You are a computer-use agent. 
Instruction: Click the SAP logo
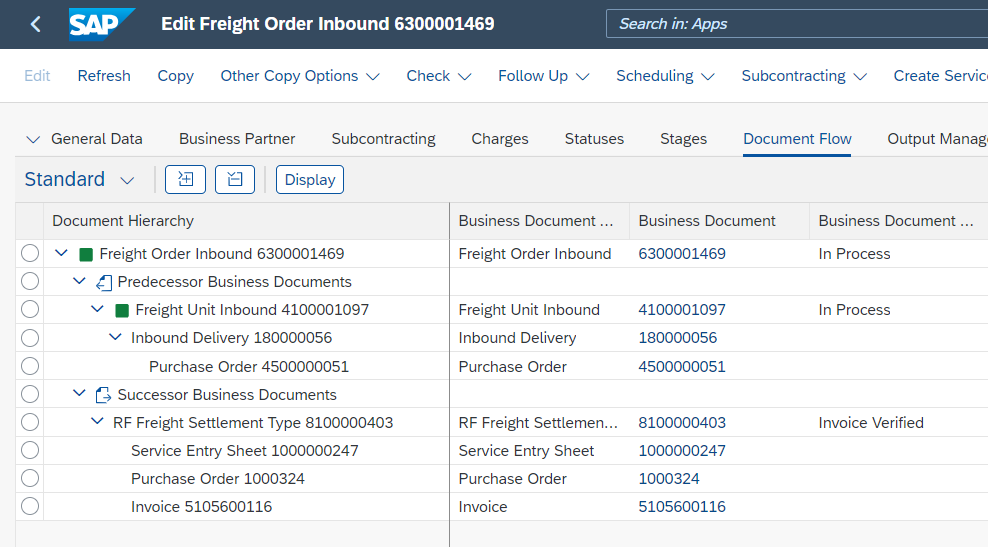pos(98,24)
